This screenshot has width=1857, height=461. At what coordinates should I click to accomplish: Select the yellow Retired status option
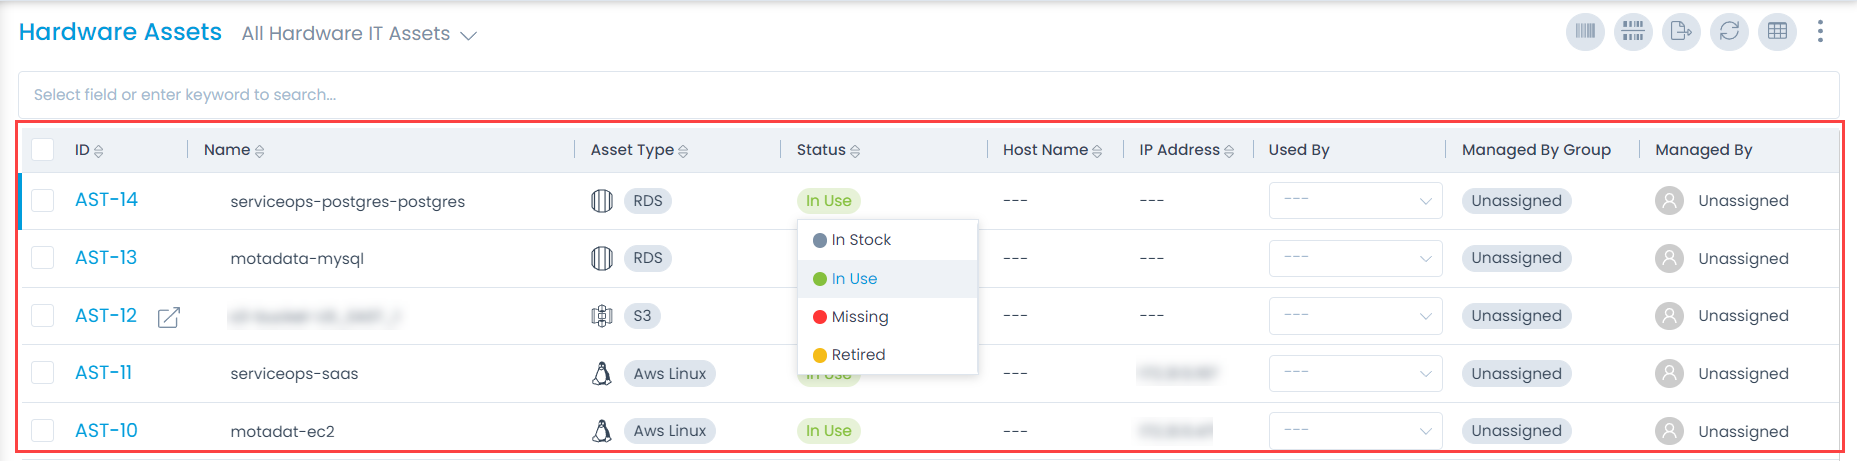[857, 355]
